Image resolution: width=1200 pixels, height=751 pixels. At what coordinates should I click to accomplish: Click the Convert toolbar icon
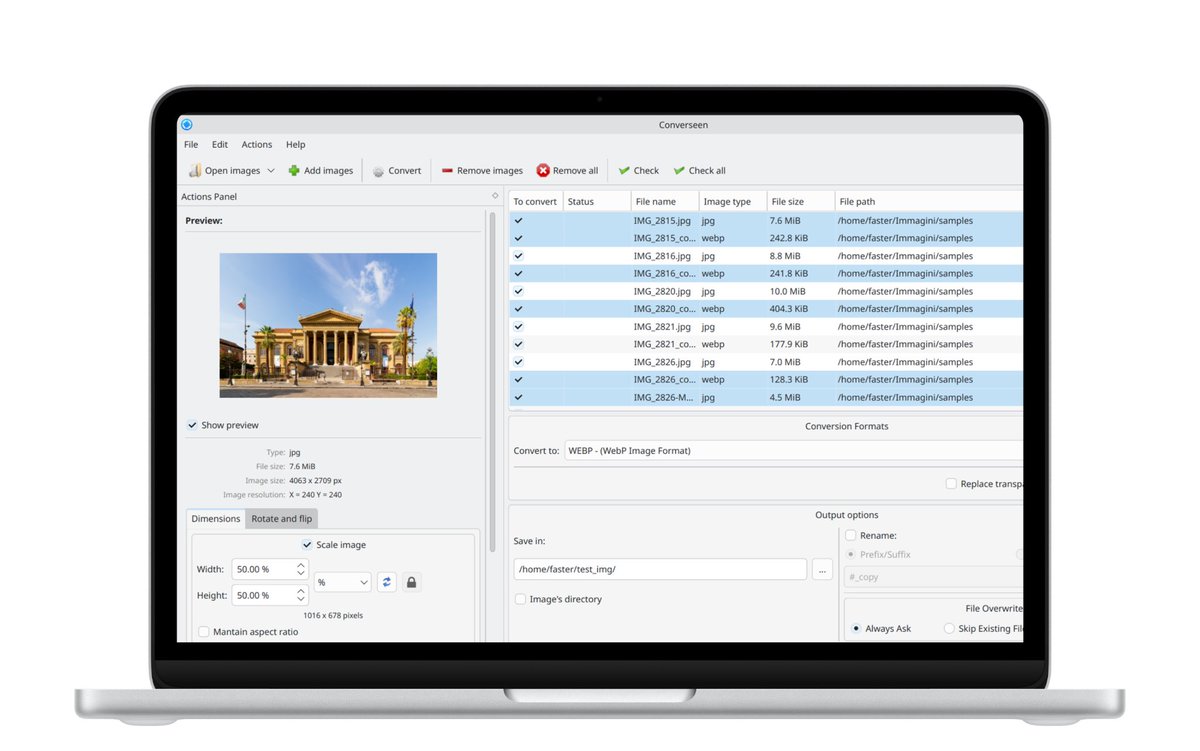click(378, 171)
